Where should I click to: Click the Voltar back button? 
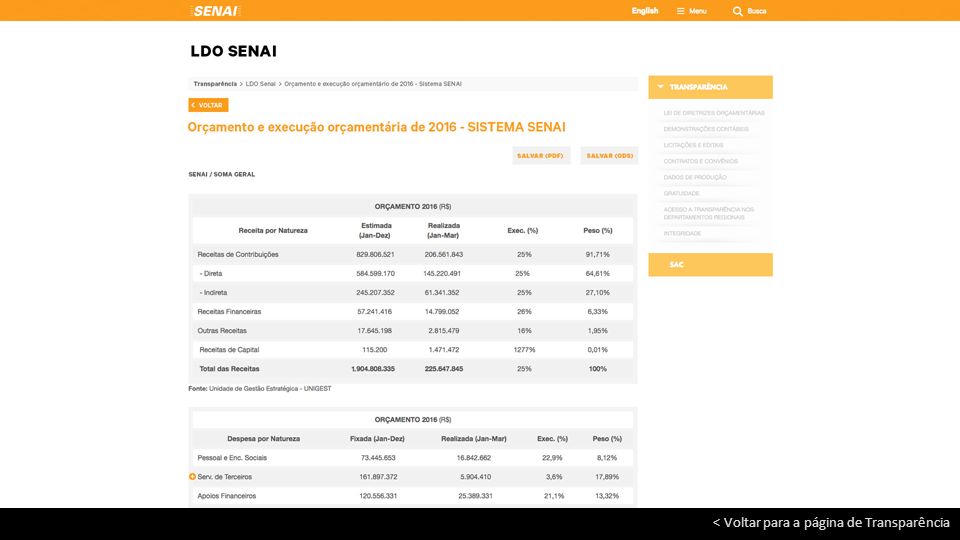click(x=208, y=105)
